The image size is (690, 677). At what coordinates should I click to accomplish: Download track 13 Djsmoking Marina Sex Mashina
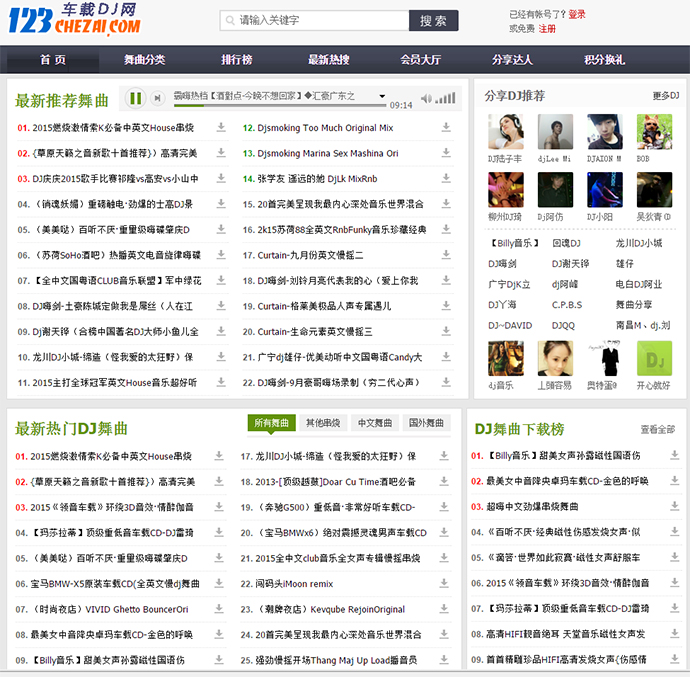(x=446, y=153)
